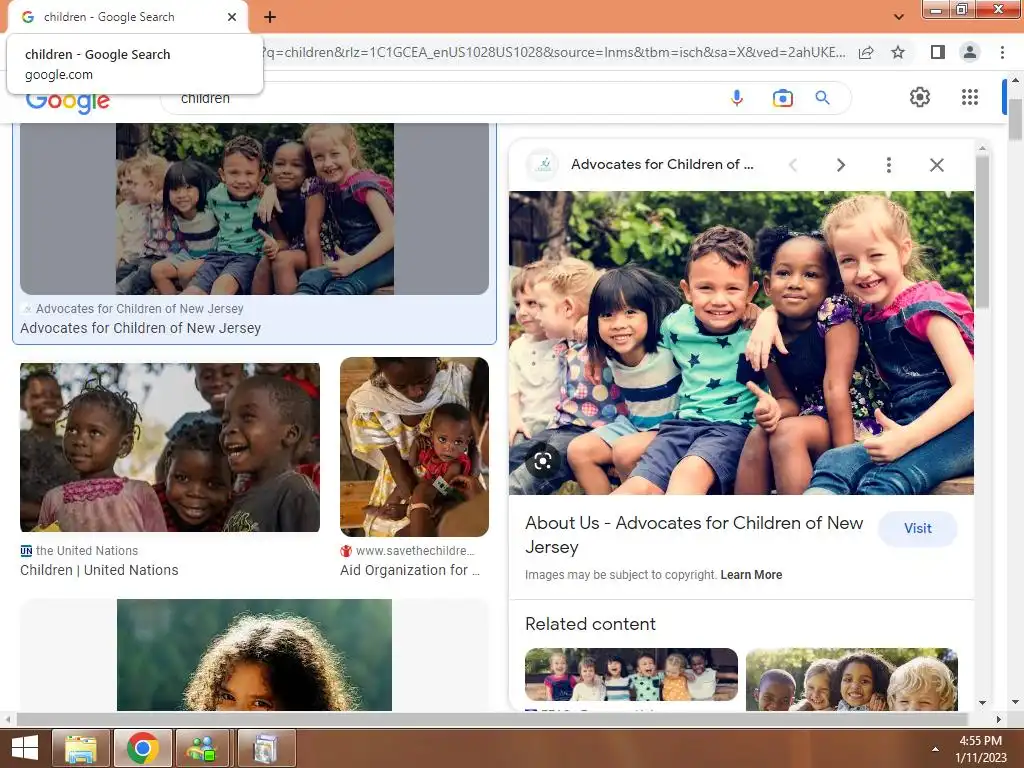
Task: Expand the tab search dropdown arrow
Action: tap(899, 17)
